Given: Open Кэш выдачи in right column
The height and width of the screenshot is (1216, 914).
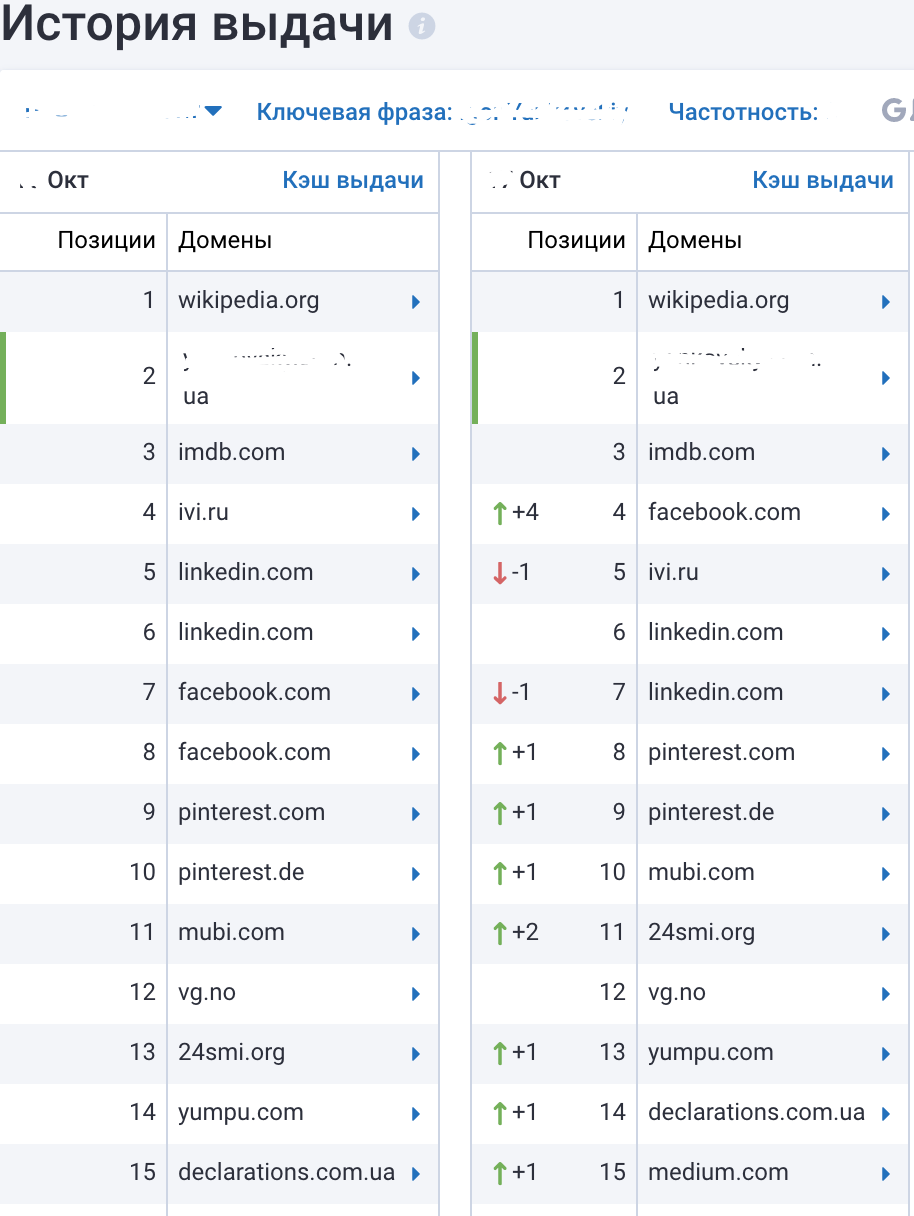Looking at the screenshot, I should 823,180.
